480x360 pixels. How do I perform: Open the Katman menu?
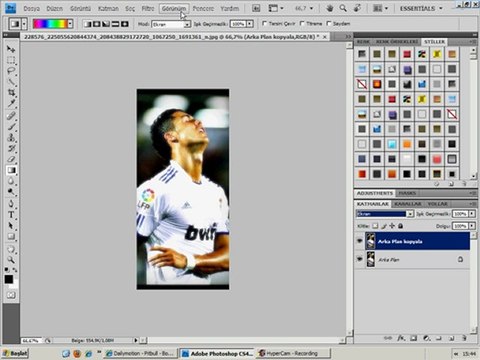point(108,8)
